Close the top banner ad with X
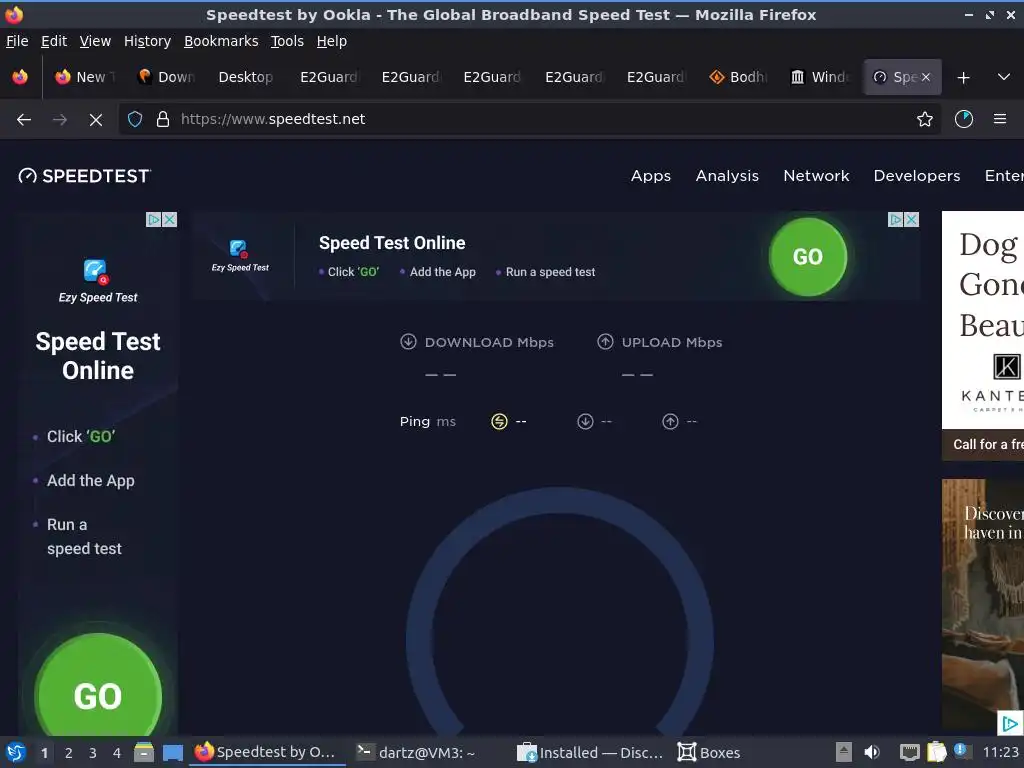Image resolution: width=1024 pixels, height=768 pixels. click(912, 219)
